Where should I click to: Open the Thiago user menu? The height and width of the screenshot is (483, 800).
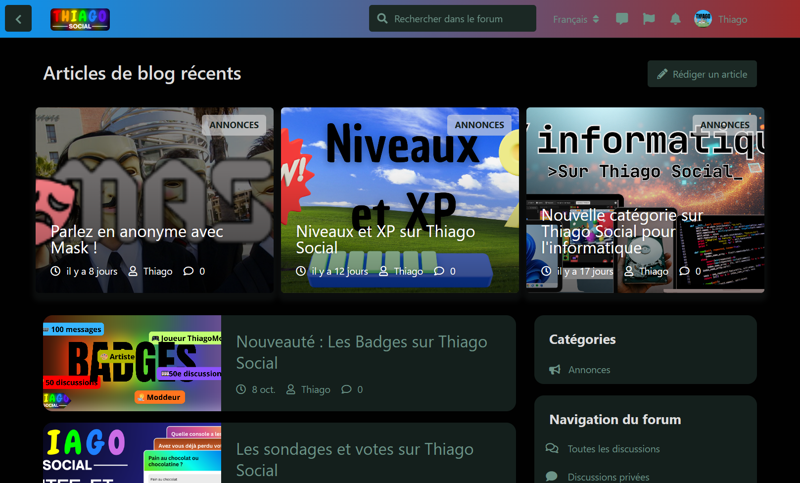coord(721,19)
